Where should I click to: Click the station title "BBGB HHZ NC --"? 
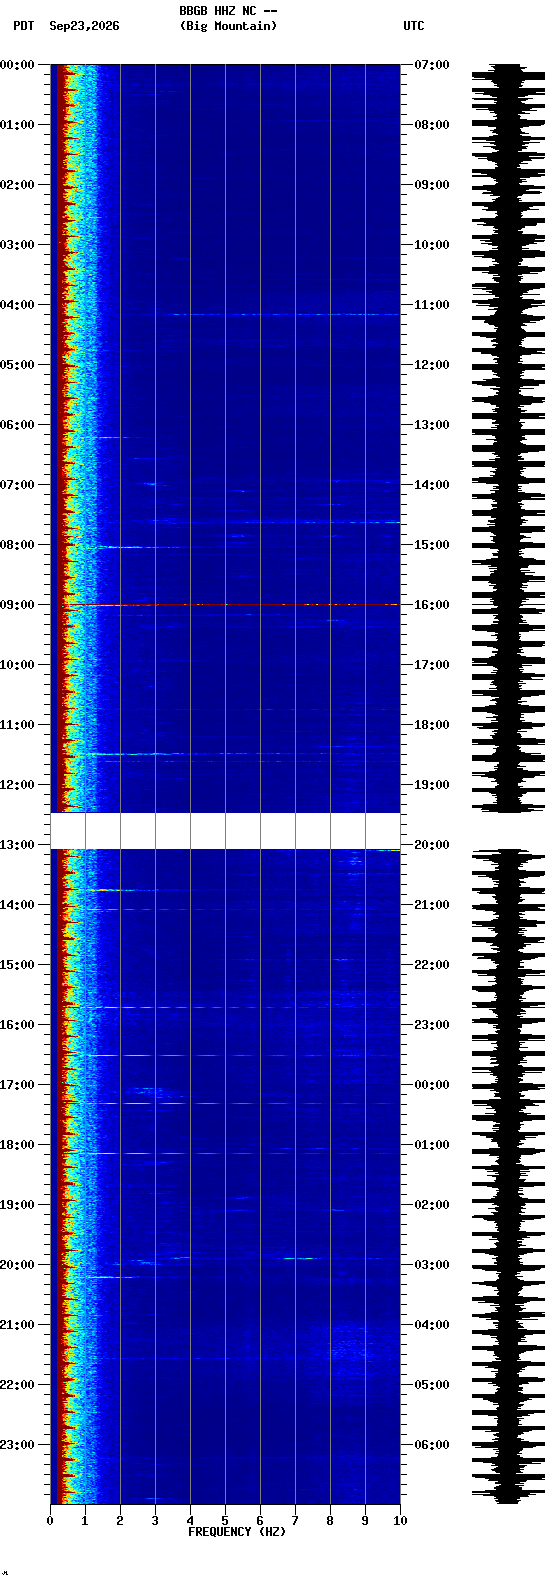(228, 11)
